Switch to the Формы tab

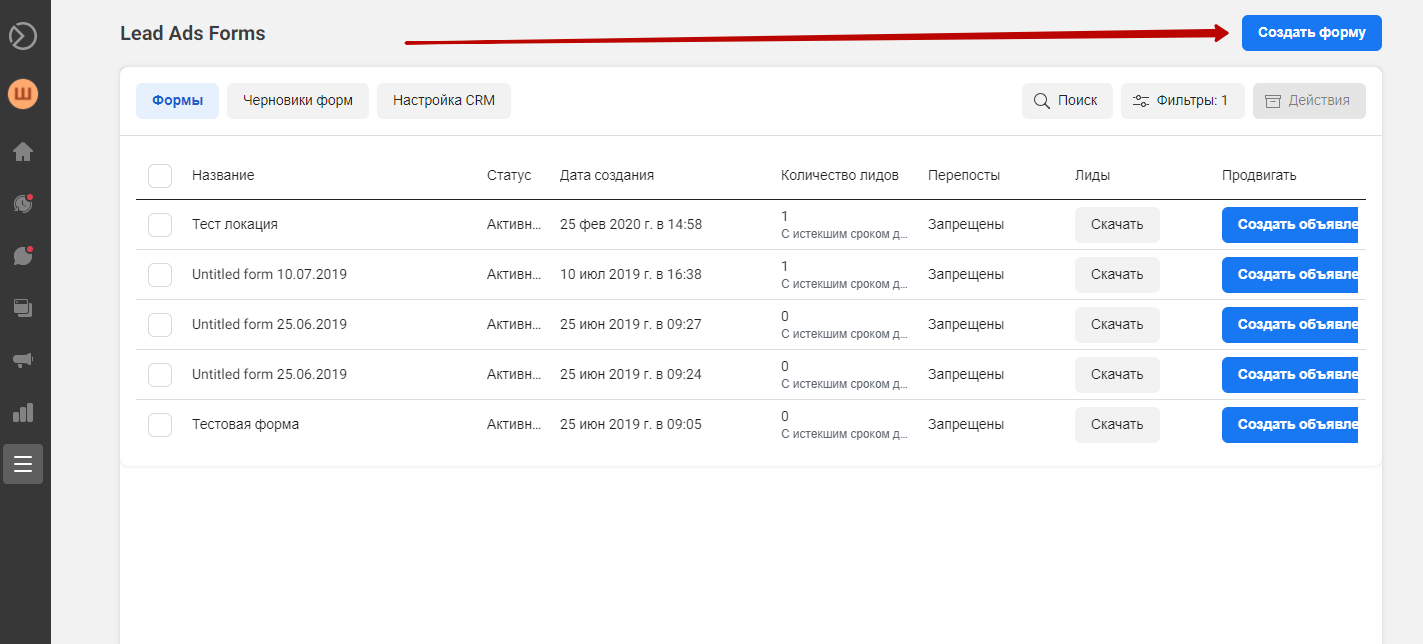point(178,101)
